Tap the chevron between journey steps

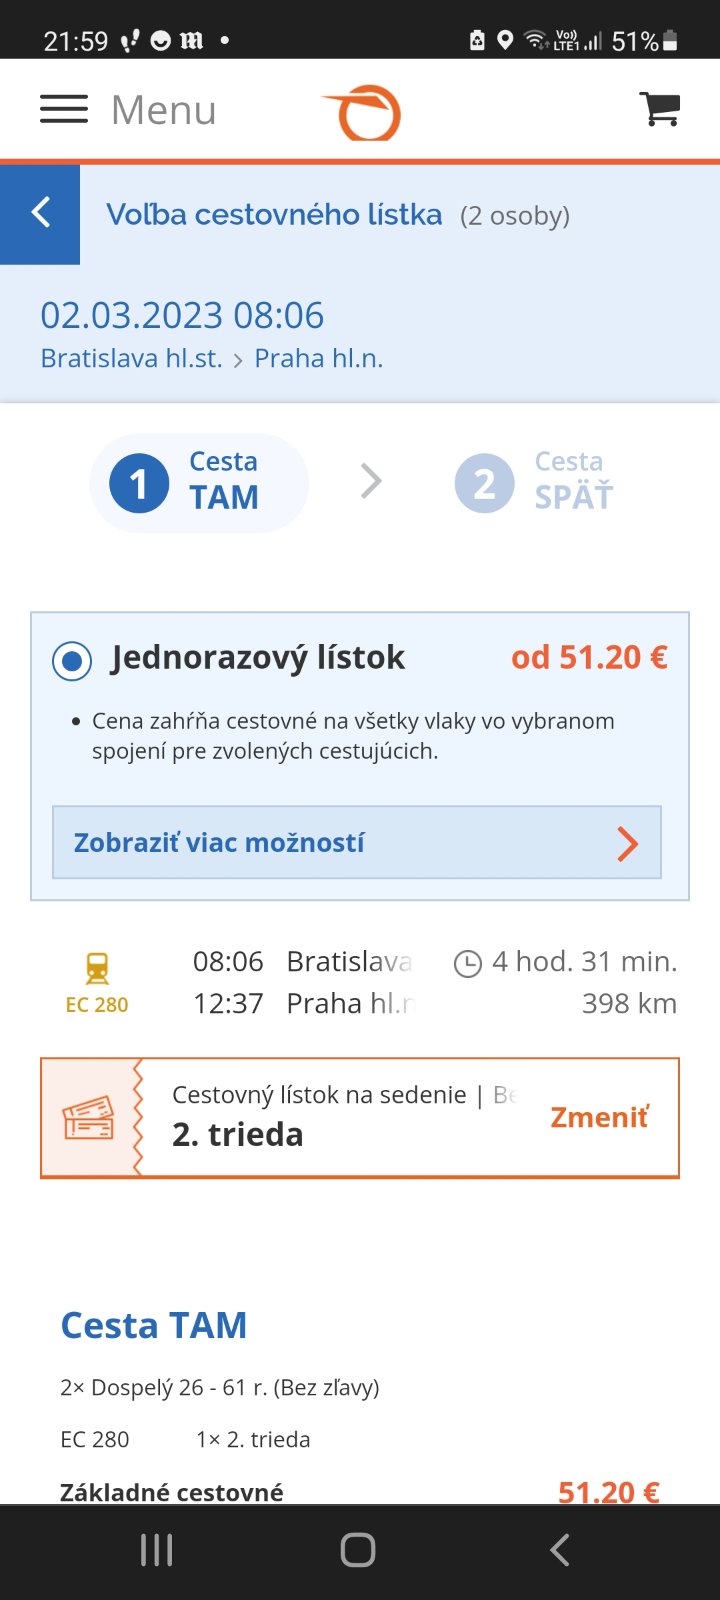371,482
